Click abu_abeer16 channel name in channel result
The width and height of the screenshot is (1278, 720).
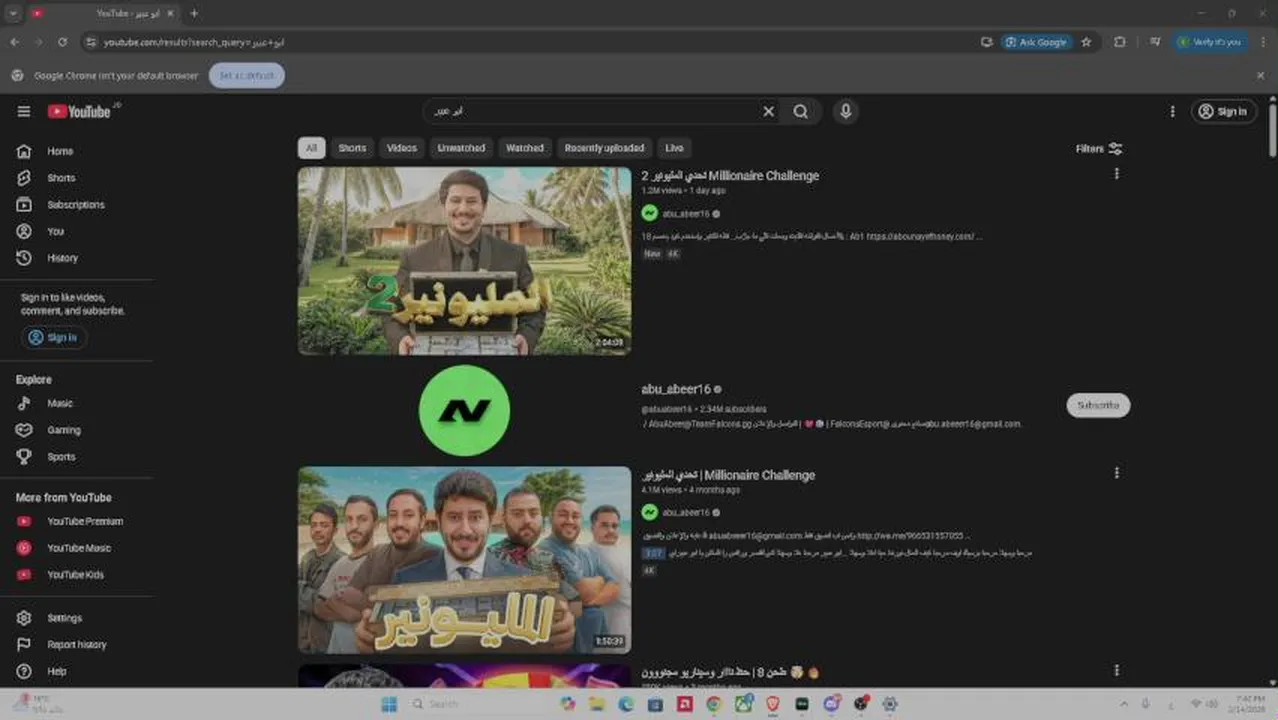[x=676, y=389]
